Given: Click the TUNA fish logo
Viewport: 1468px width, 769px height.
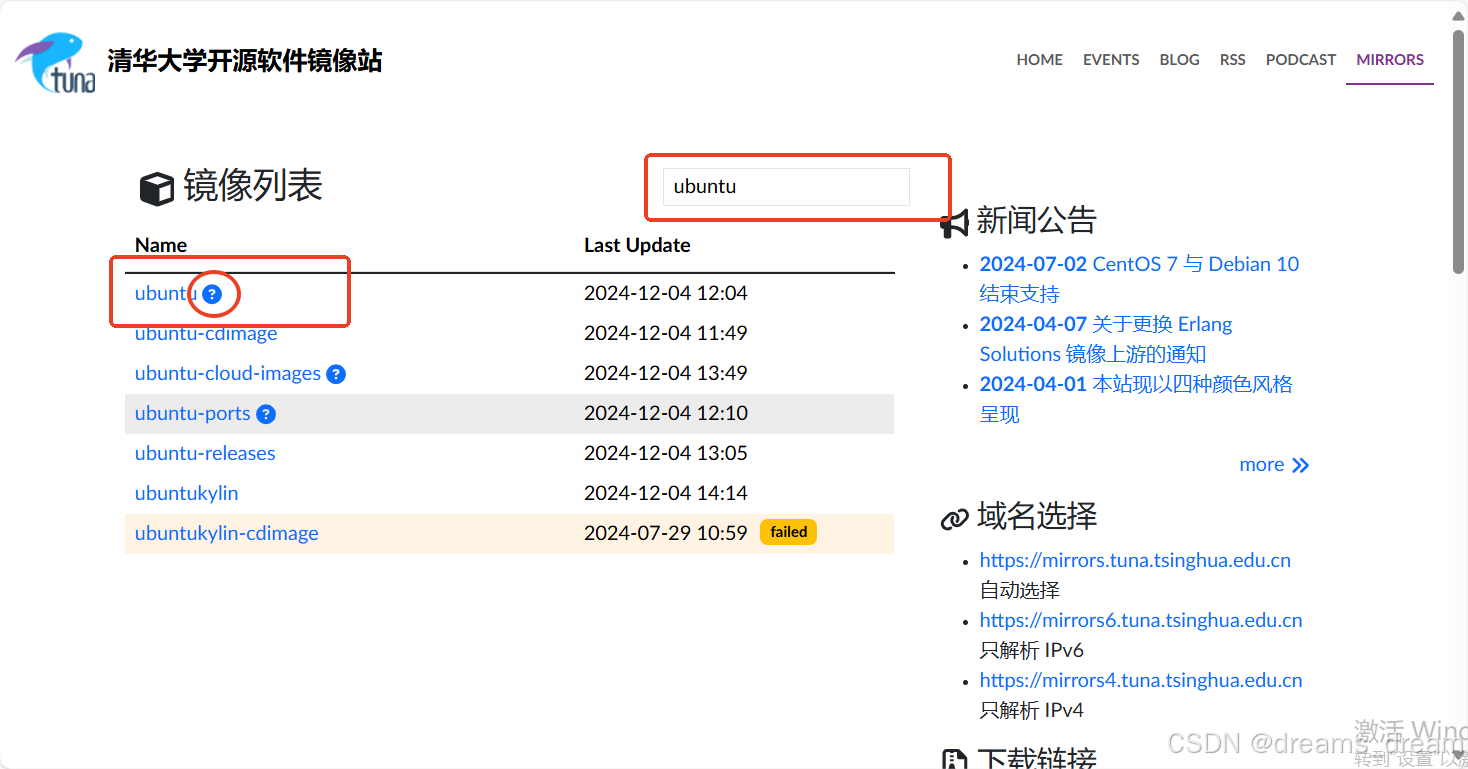Looking at the screenshot, I should tap(56, 62).
